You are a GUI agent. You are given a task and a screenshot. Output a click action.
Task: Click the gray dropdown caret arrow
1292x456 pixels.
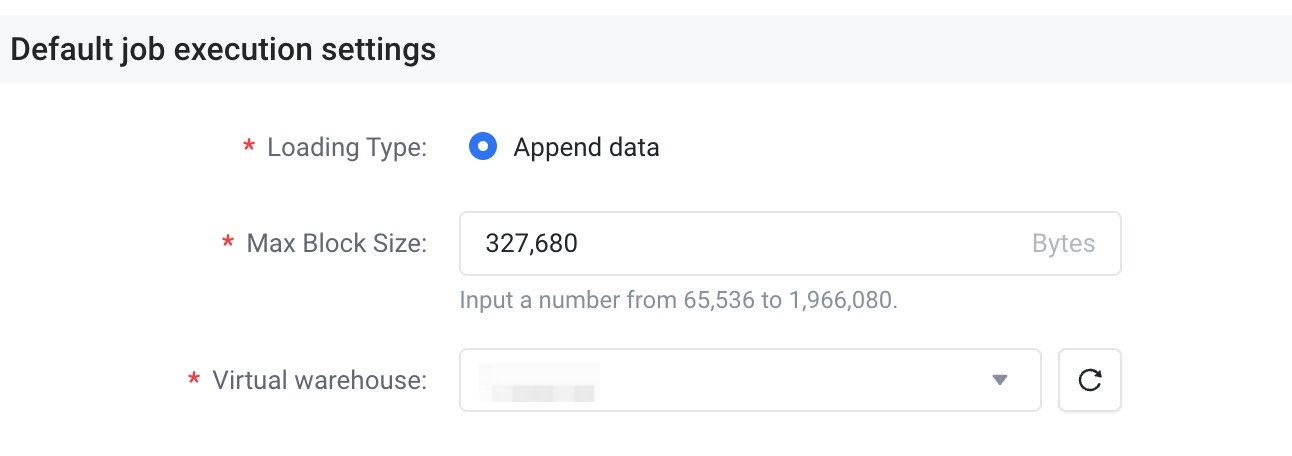998,380
